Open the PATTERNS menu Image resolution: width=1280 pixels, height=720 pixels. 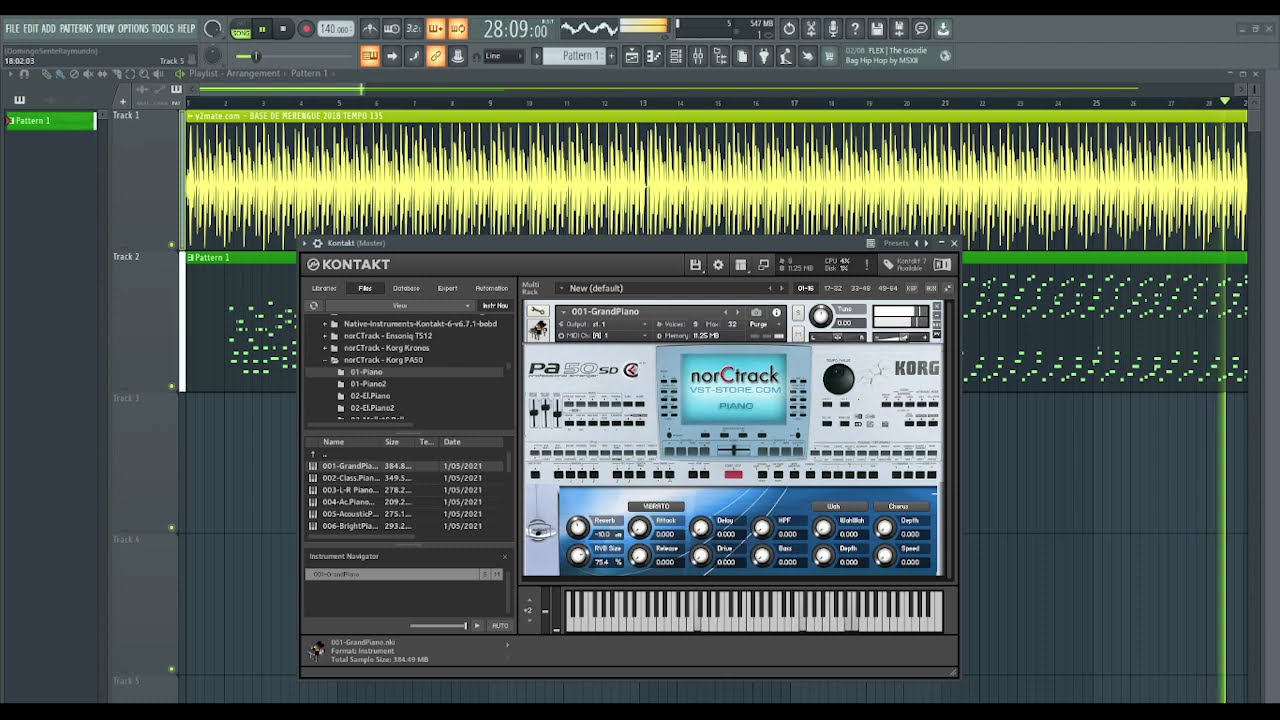pyautogui.click(x=76, y=29)
